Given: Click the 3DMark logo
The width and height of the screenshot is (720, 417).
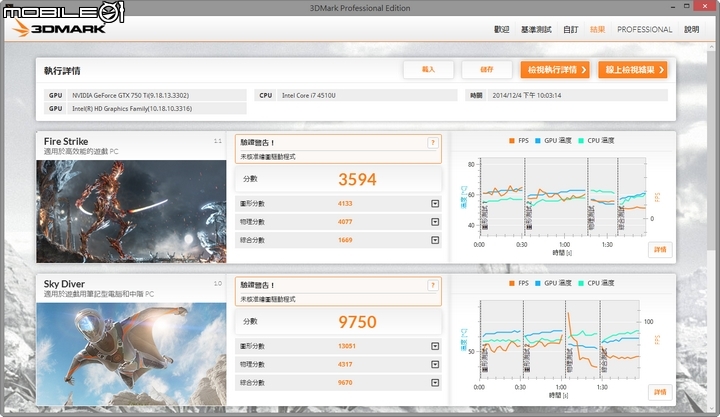Looking at the screenshot, I should coord(59,28).
